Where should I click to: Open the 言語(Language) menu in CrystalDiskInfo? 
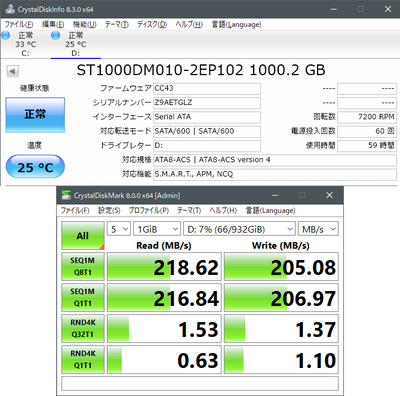pos(236,25)
